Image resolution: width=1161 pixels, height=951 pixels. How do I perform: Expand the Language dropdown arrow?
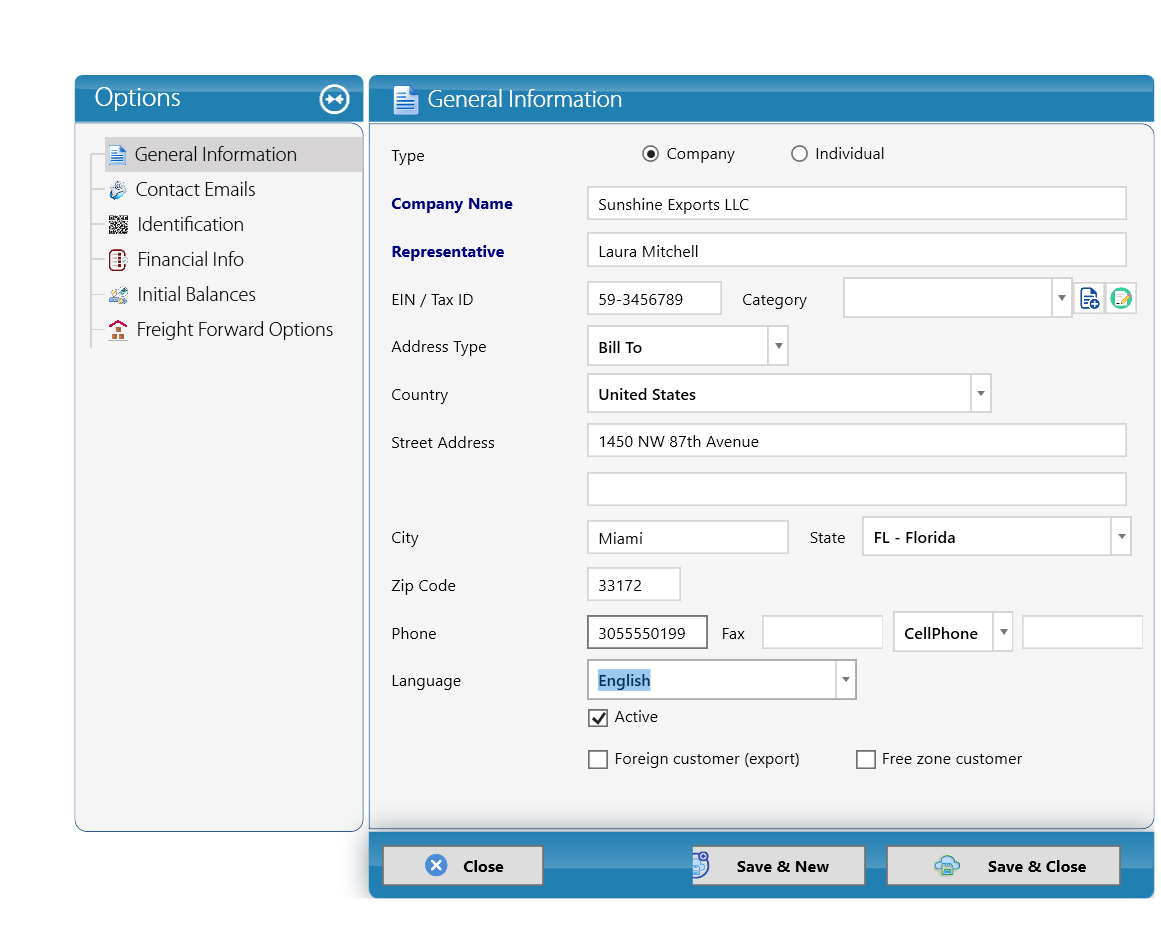[846, 680]
